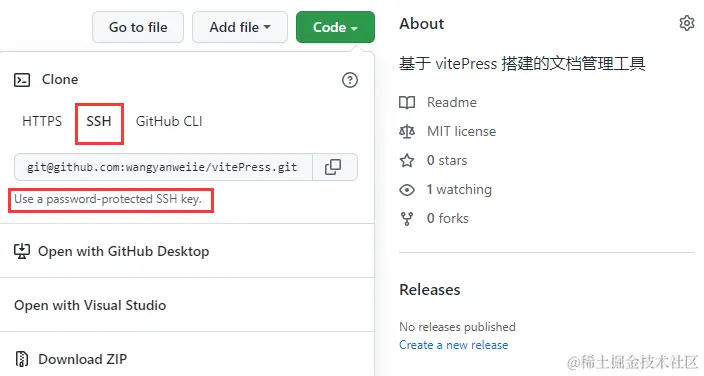Click the license scales icon
Screen dimensions: 704x376
point(407,132)
